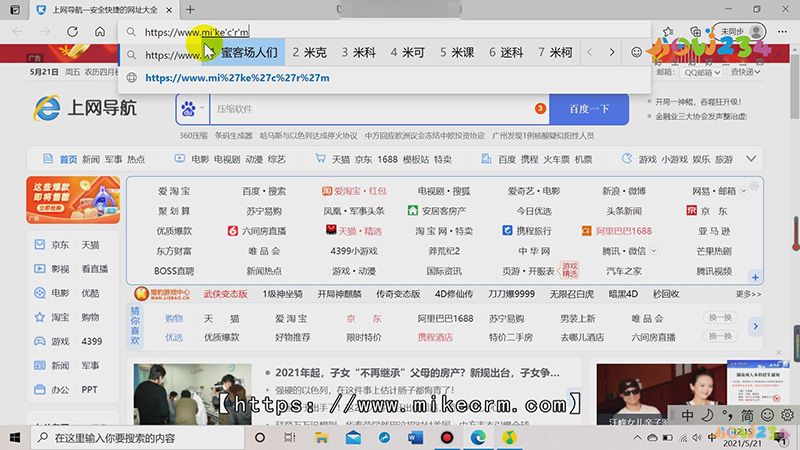
Task: Open sidebar 淘宝 star icon link
Action: tap(40, 317)
